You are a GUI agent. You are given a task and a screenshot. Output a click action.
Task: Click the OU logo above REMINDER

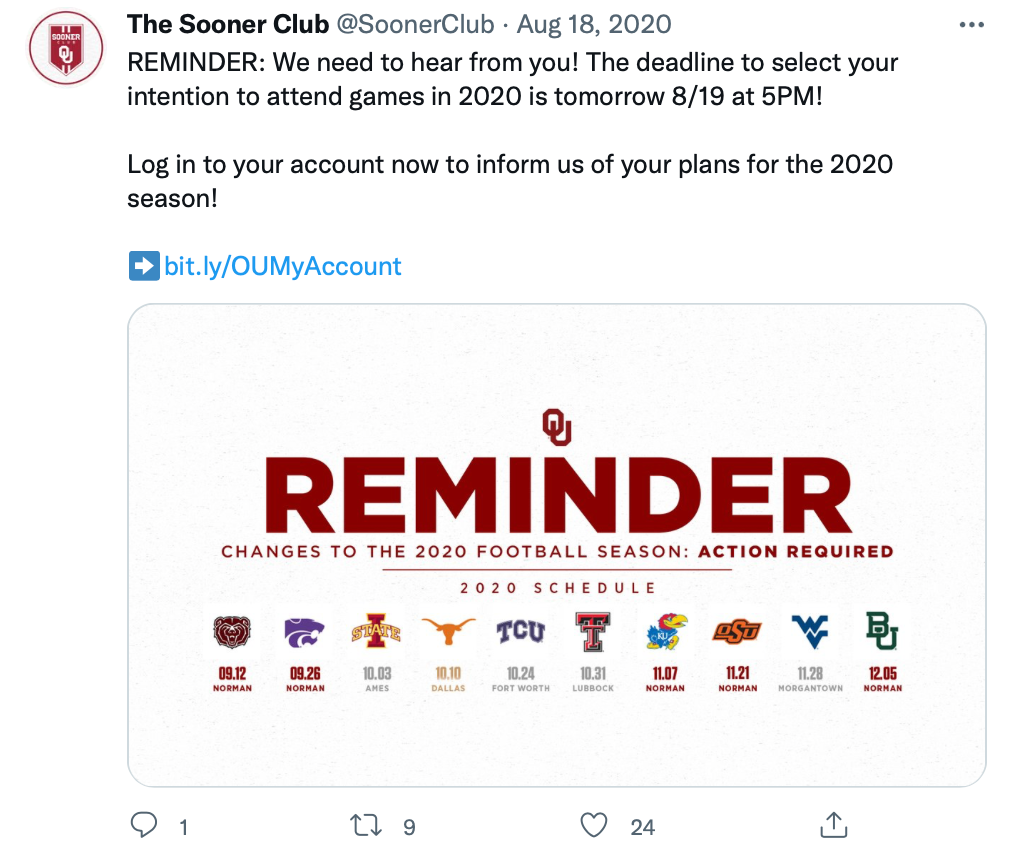coord(557,427)
